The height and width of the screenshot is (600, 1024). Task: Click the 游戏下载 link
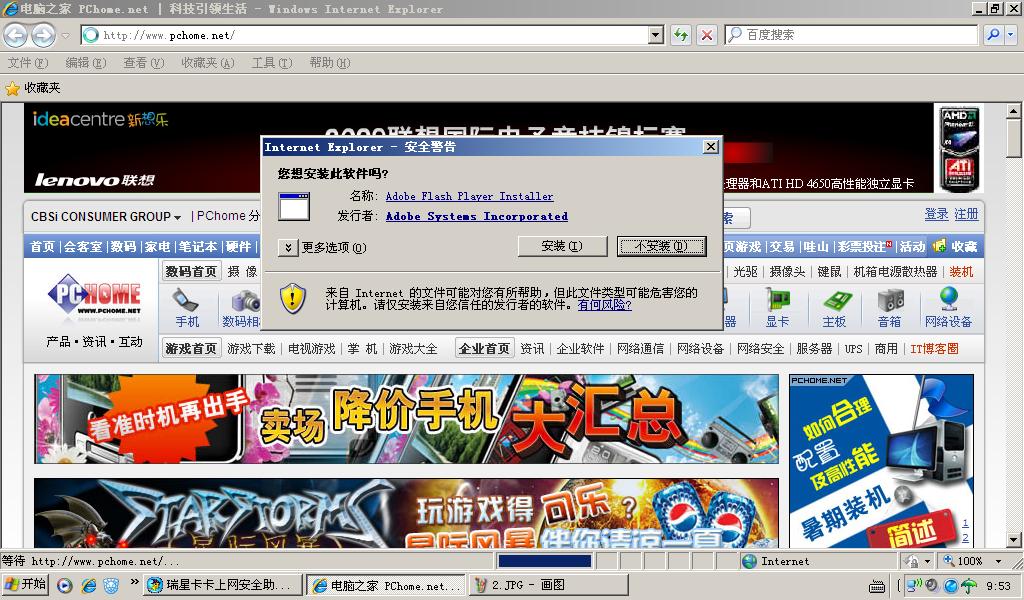251,349
